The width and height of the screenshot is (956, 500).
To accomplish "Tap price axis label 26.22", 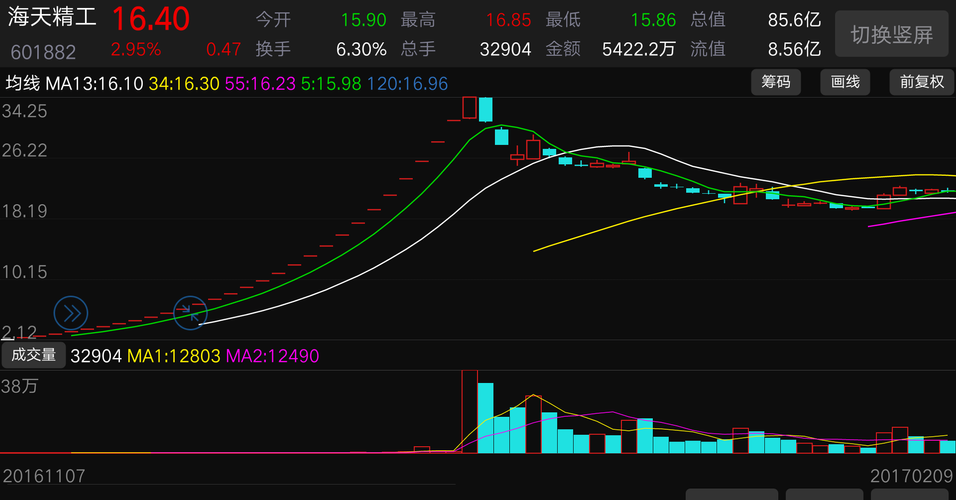I will (24, 151).
